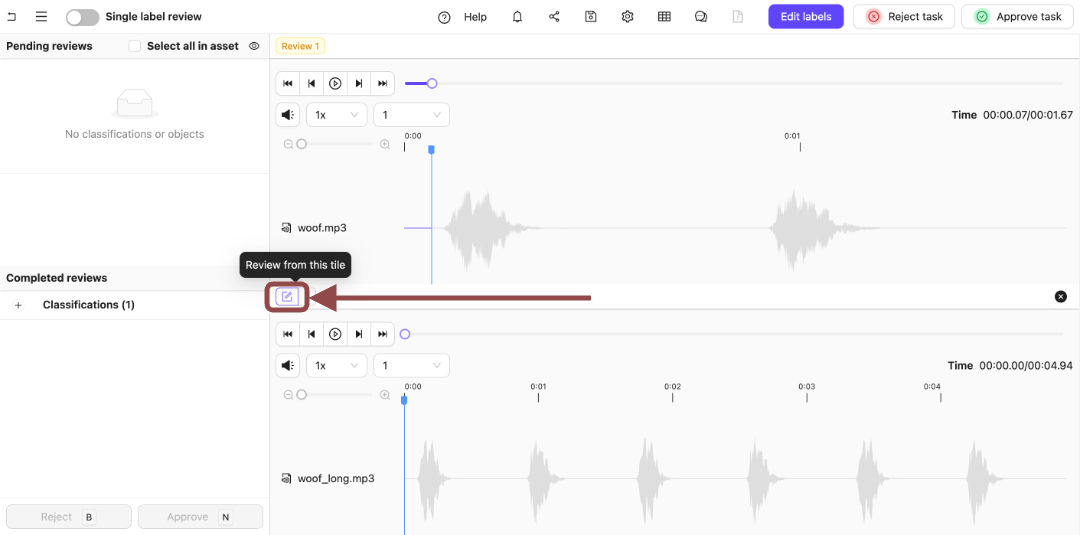Screen dimensions: 1080x535
Task: Check the Select all in asset checkbox
Action: pos(135,46)
